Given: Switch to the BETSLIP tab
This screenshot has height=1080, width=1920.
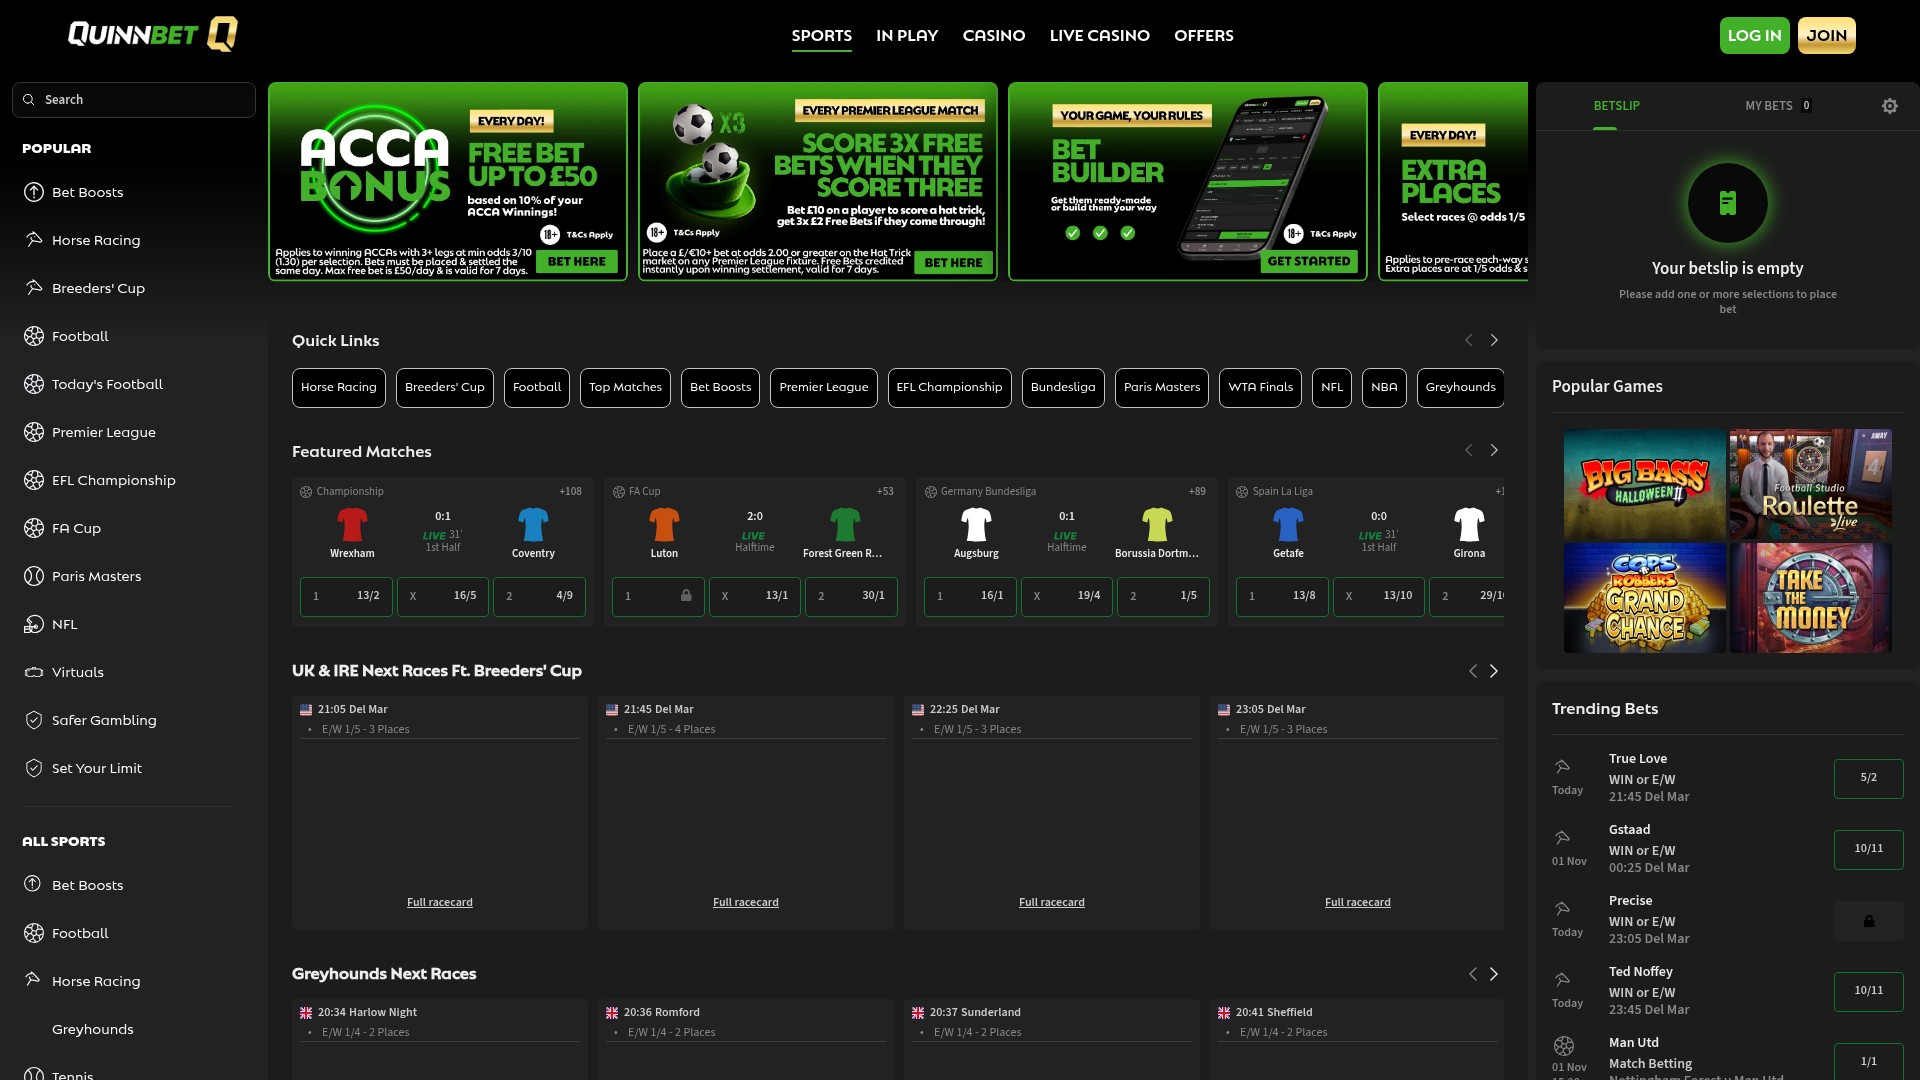Looking at the screenshot, I should pyautogui.click(x=1616, y=106).
